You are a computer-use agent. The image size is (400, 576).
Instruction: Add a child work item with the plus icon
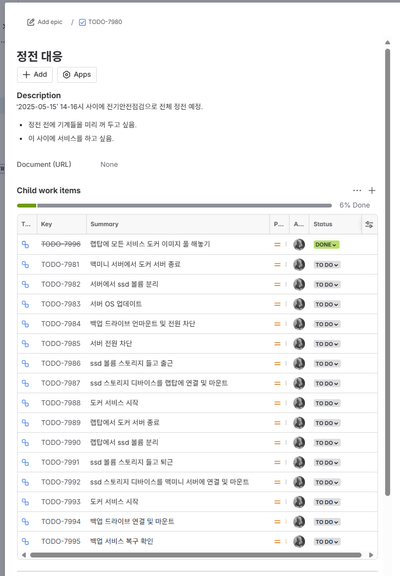[372, 190]
